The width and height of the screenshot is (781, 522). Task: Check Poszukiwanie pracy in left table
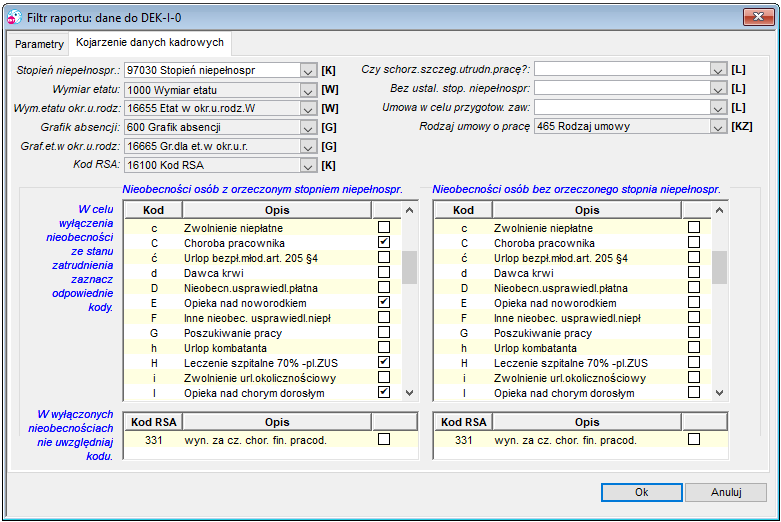point(384,333)
